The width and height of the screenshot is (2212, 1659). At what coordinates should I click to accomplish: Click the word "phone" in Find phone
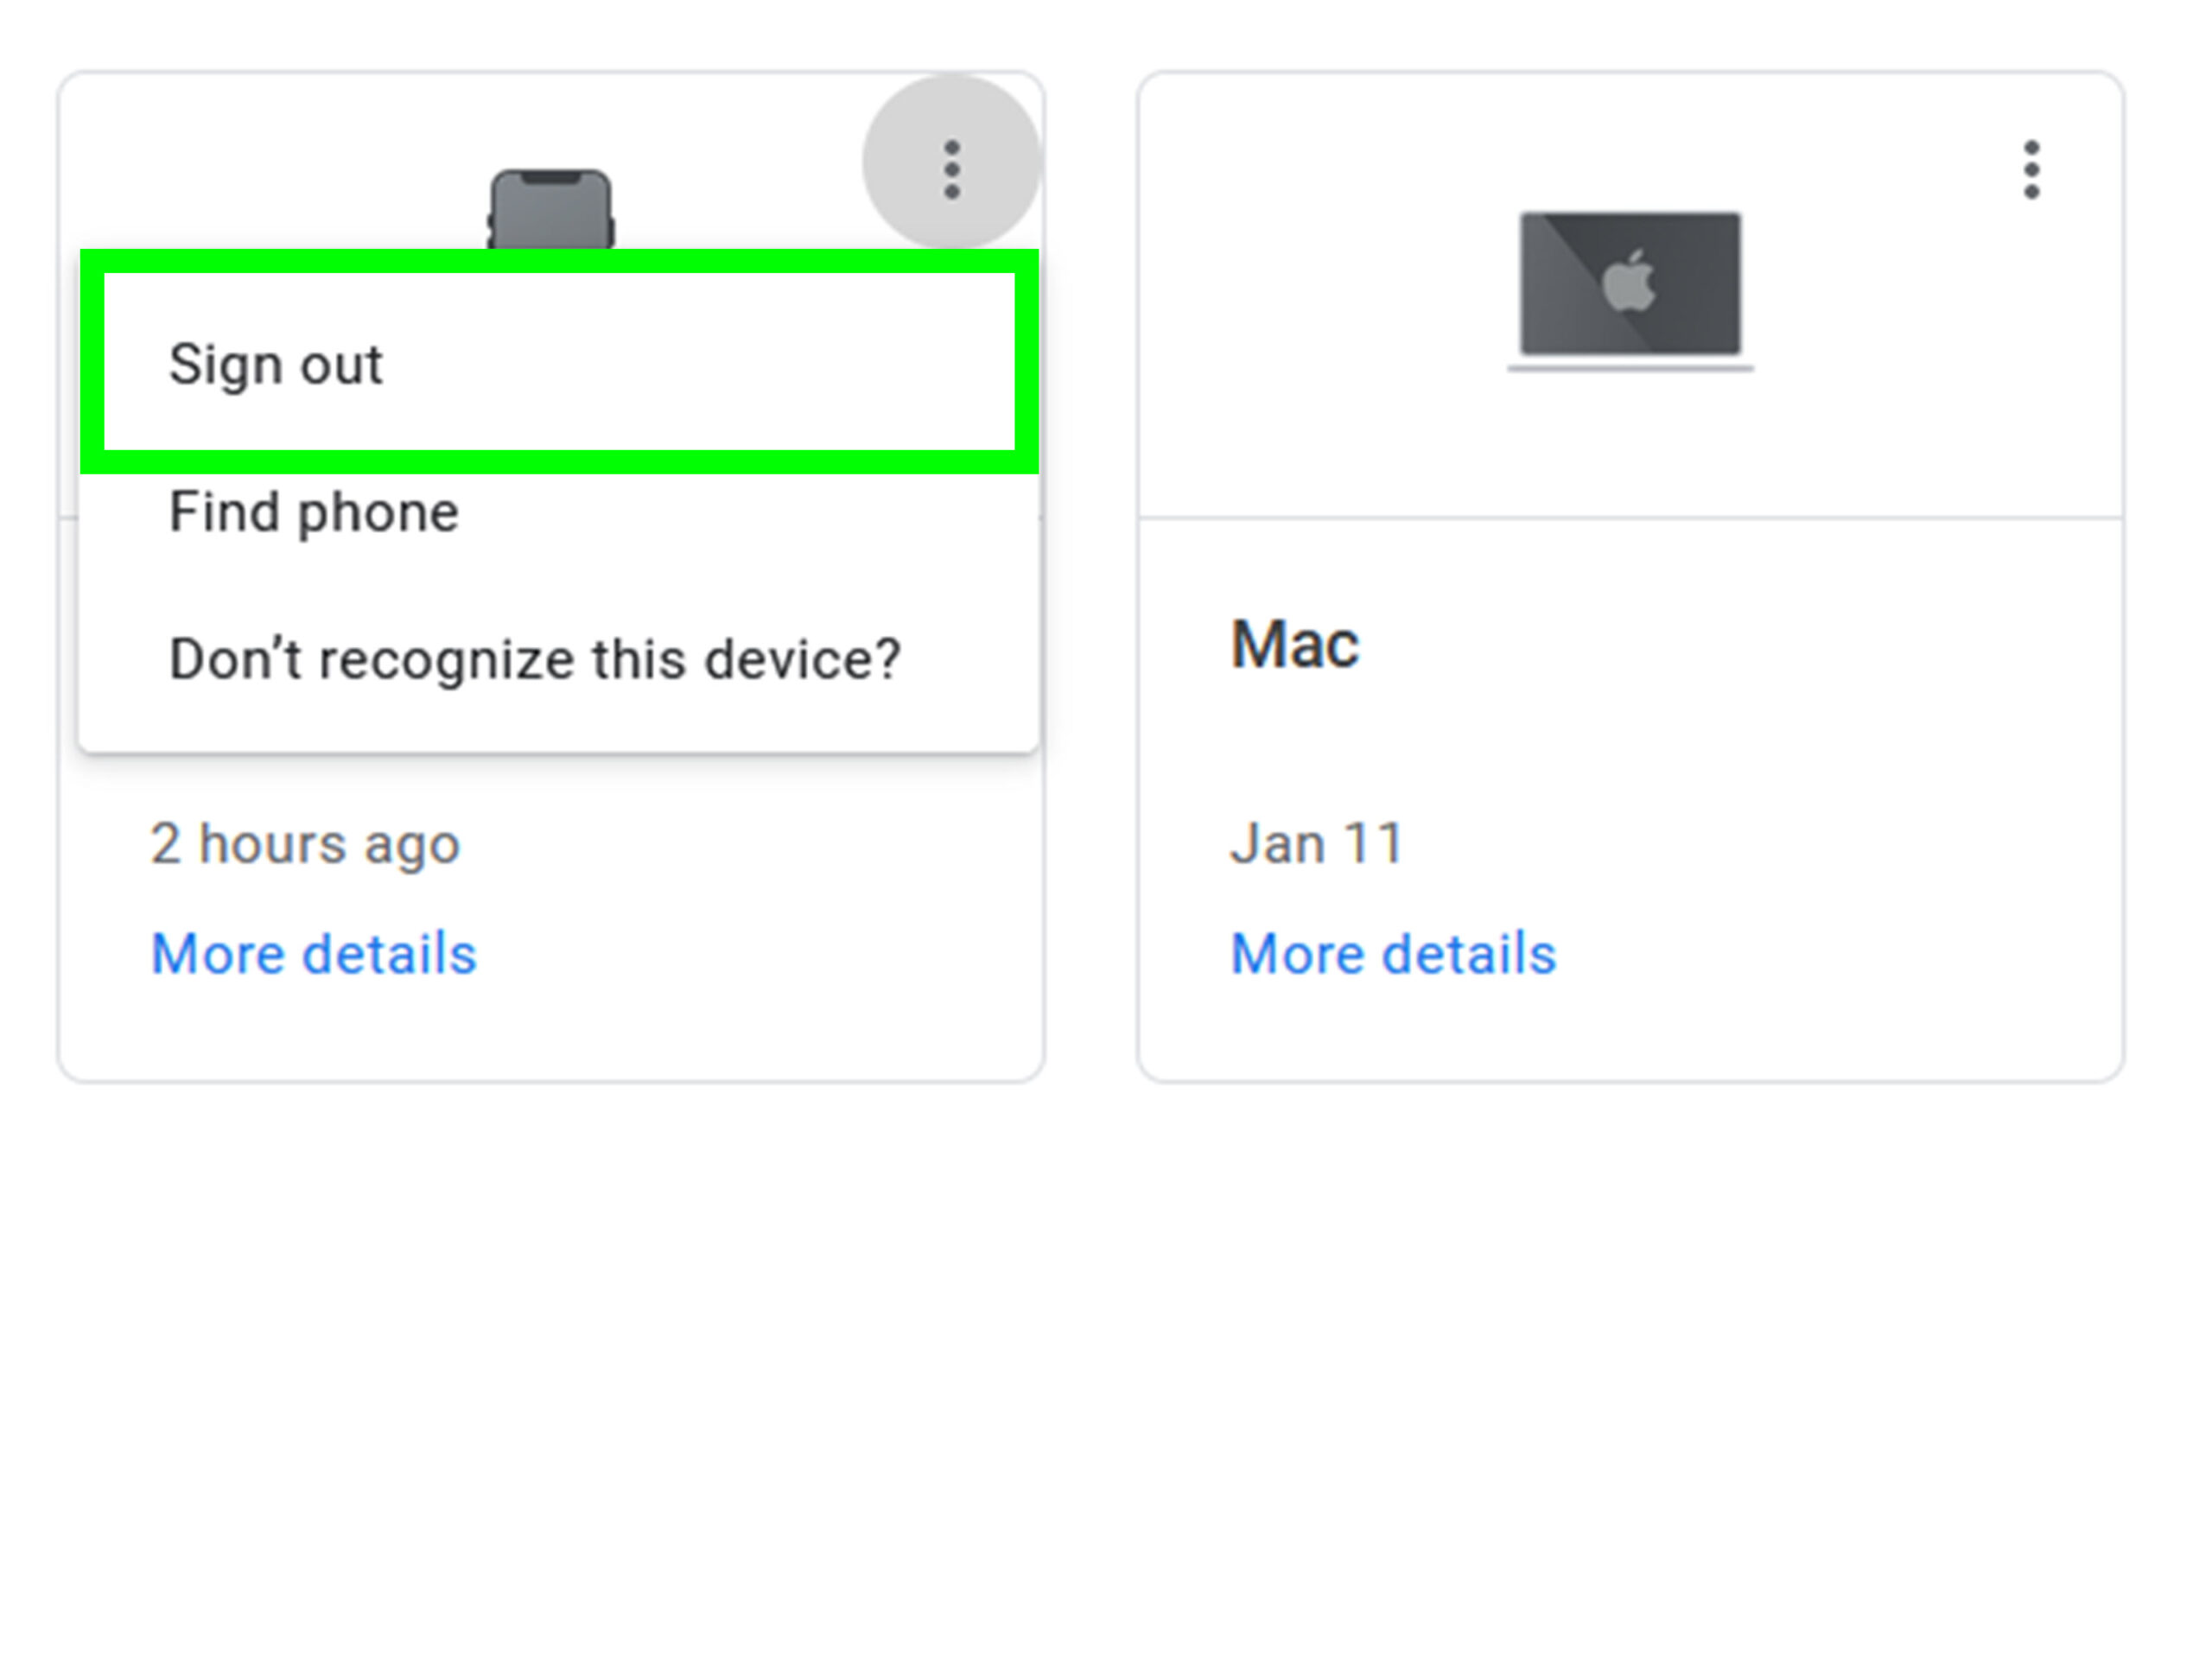(378, 512)
